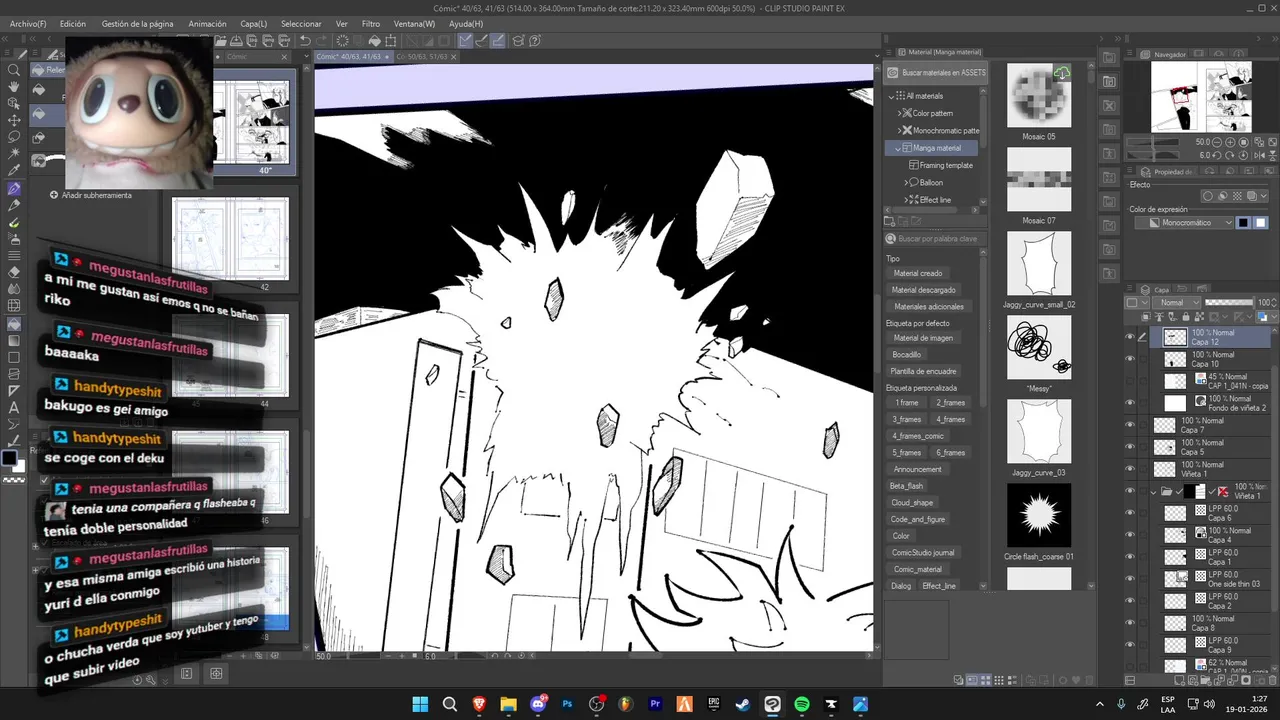Viewport: 1280px width, 720px height.
Task: Open Steam from the taskbar
Action: tap(743, 704)
